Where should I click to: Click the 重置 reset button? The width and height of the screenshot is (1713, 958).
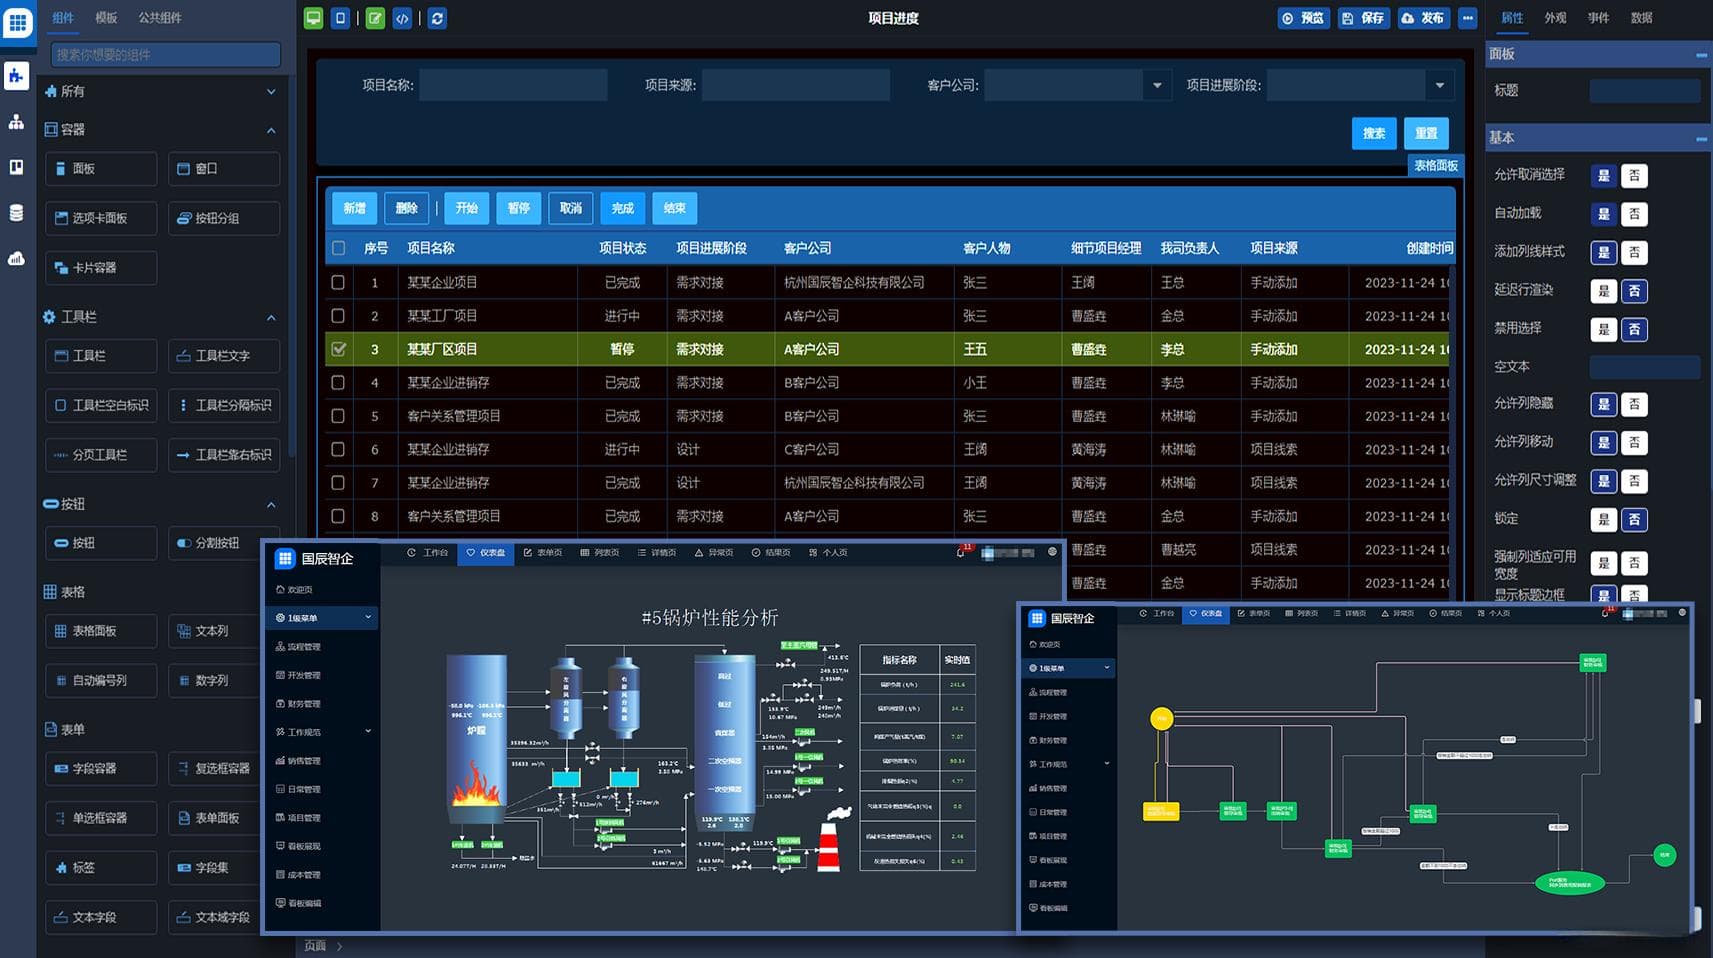[1426, 133]
